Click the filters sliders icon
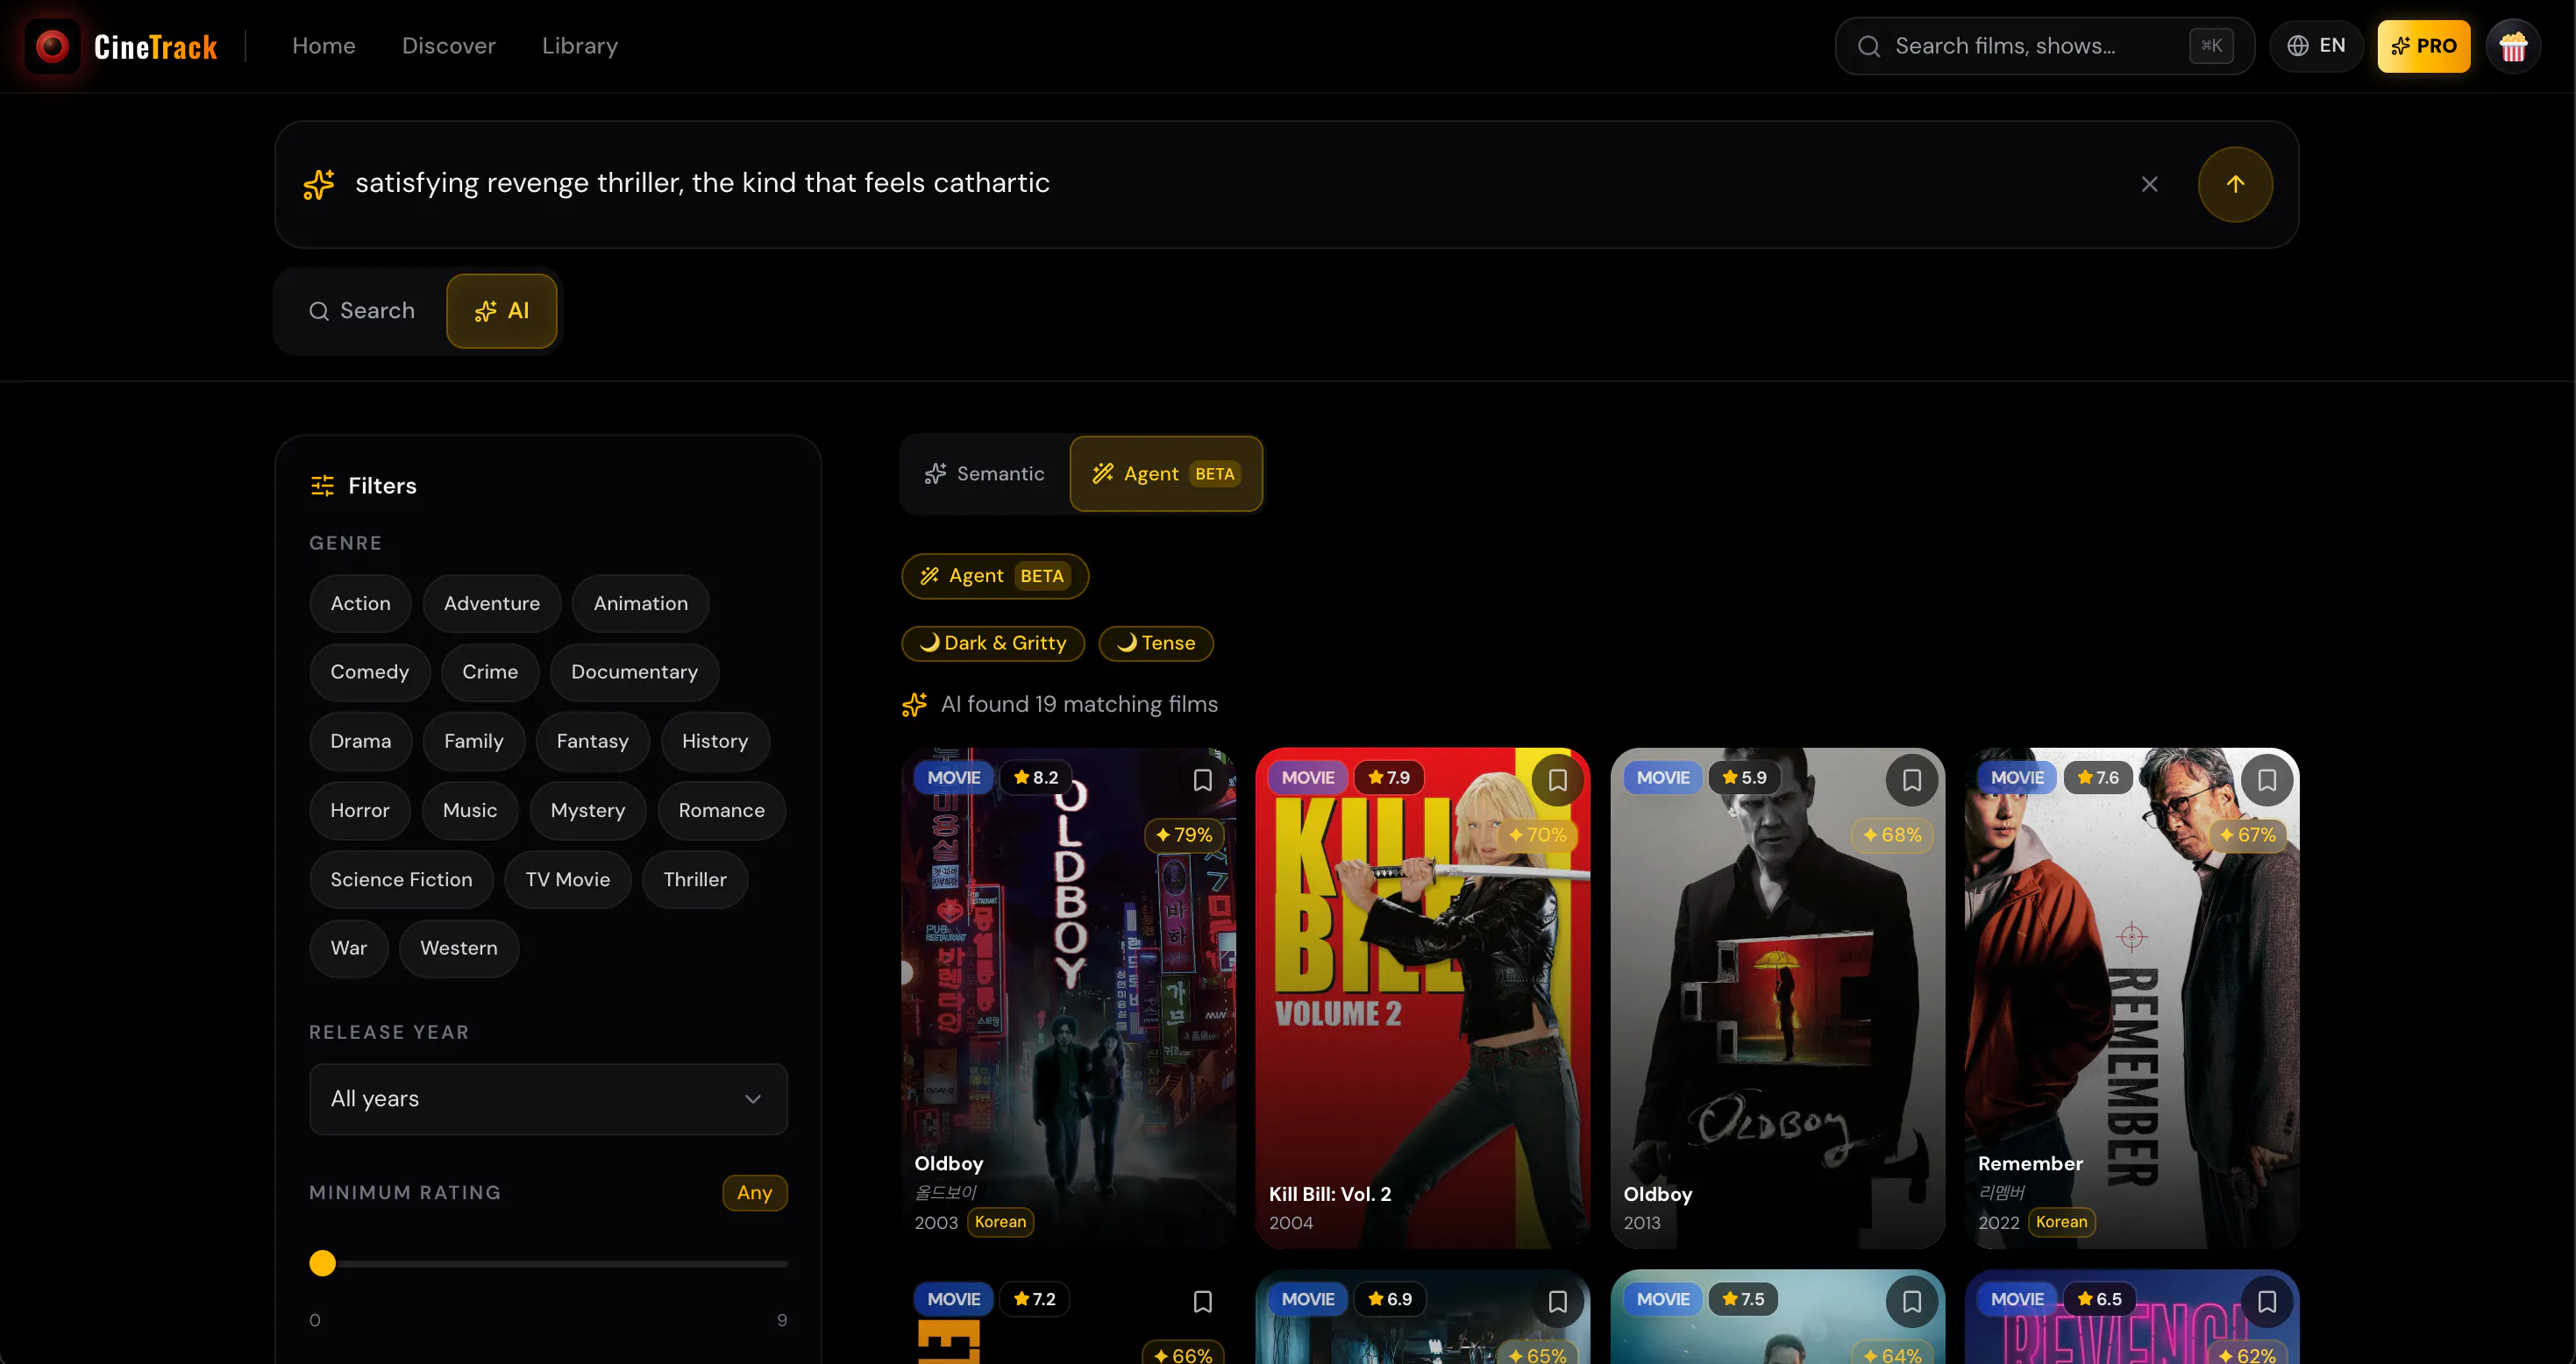Viewport: 2576px width, 1364px height. click(x=322, y=486)
